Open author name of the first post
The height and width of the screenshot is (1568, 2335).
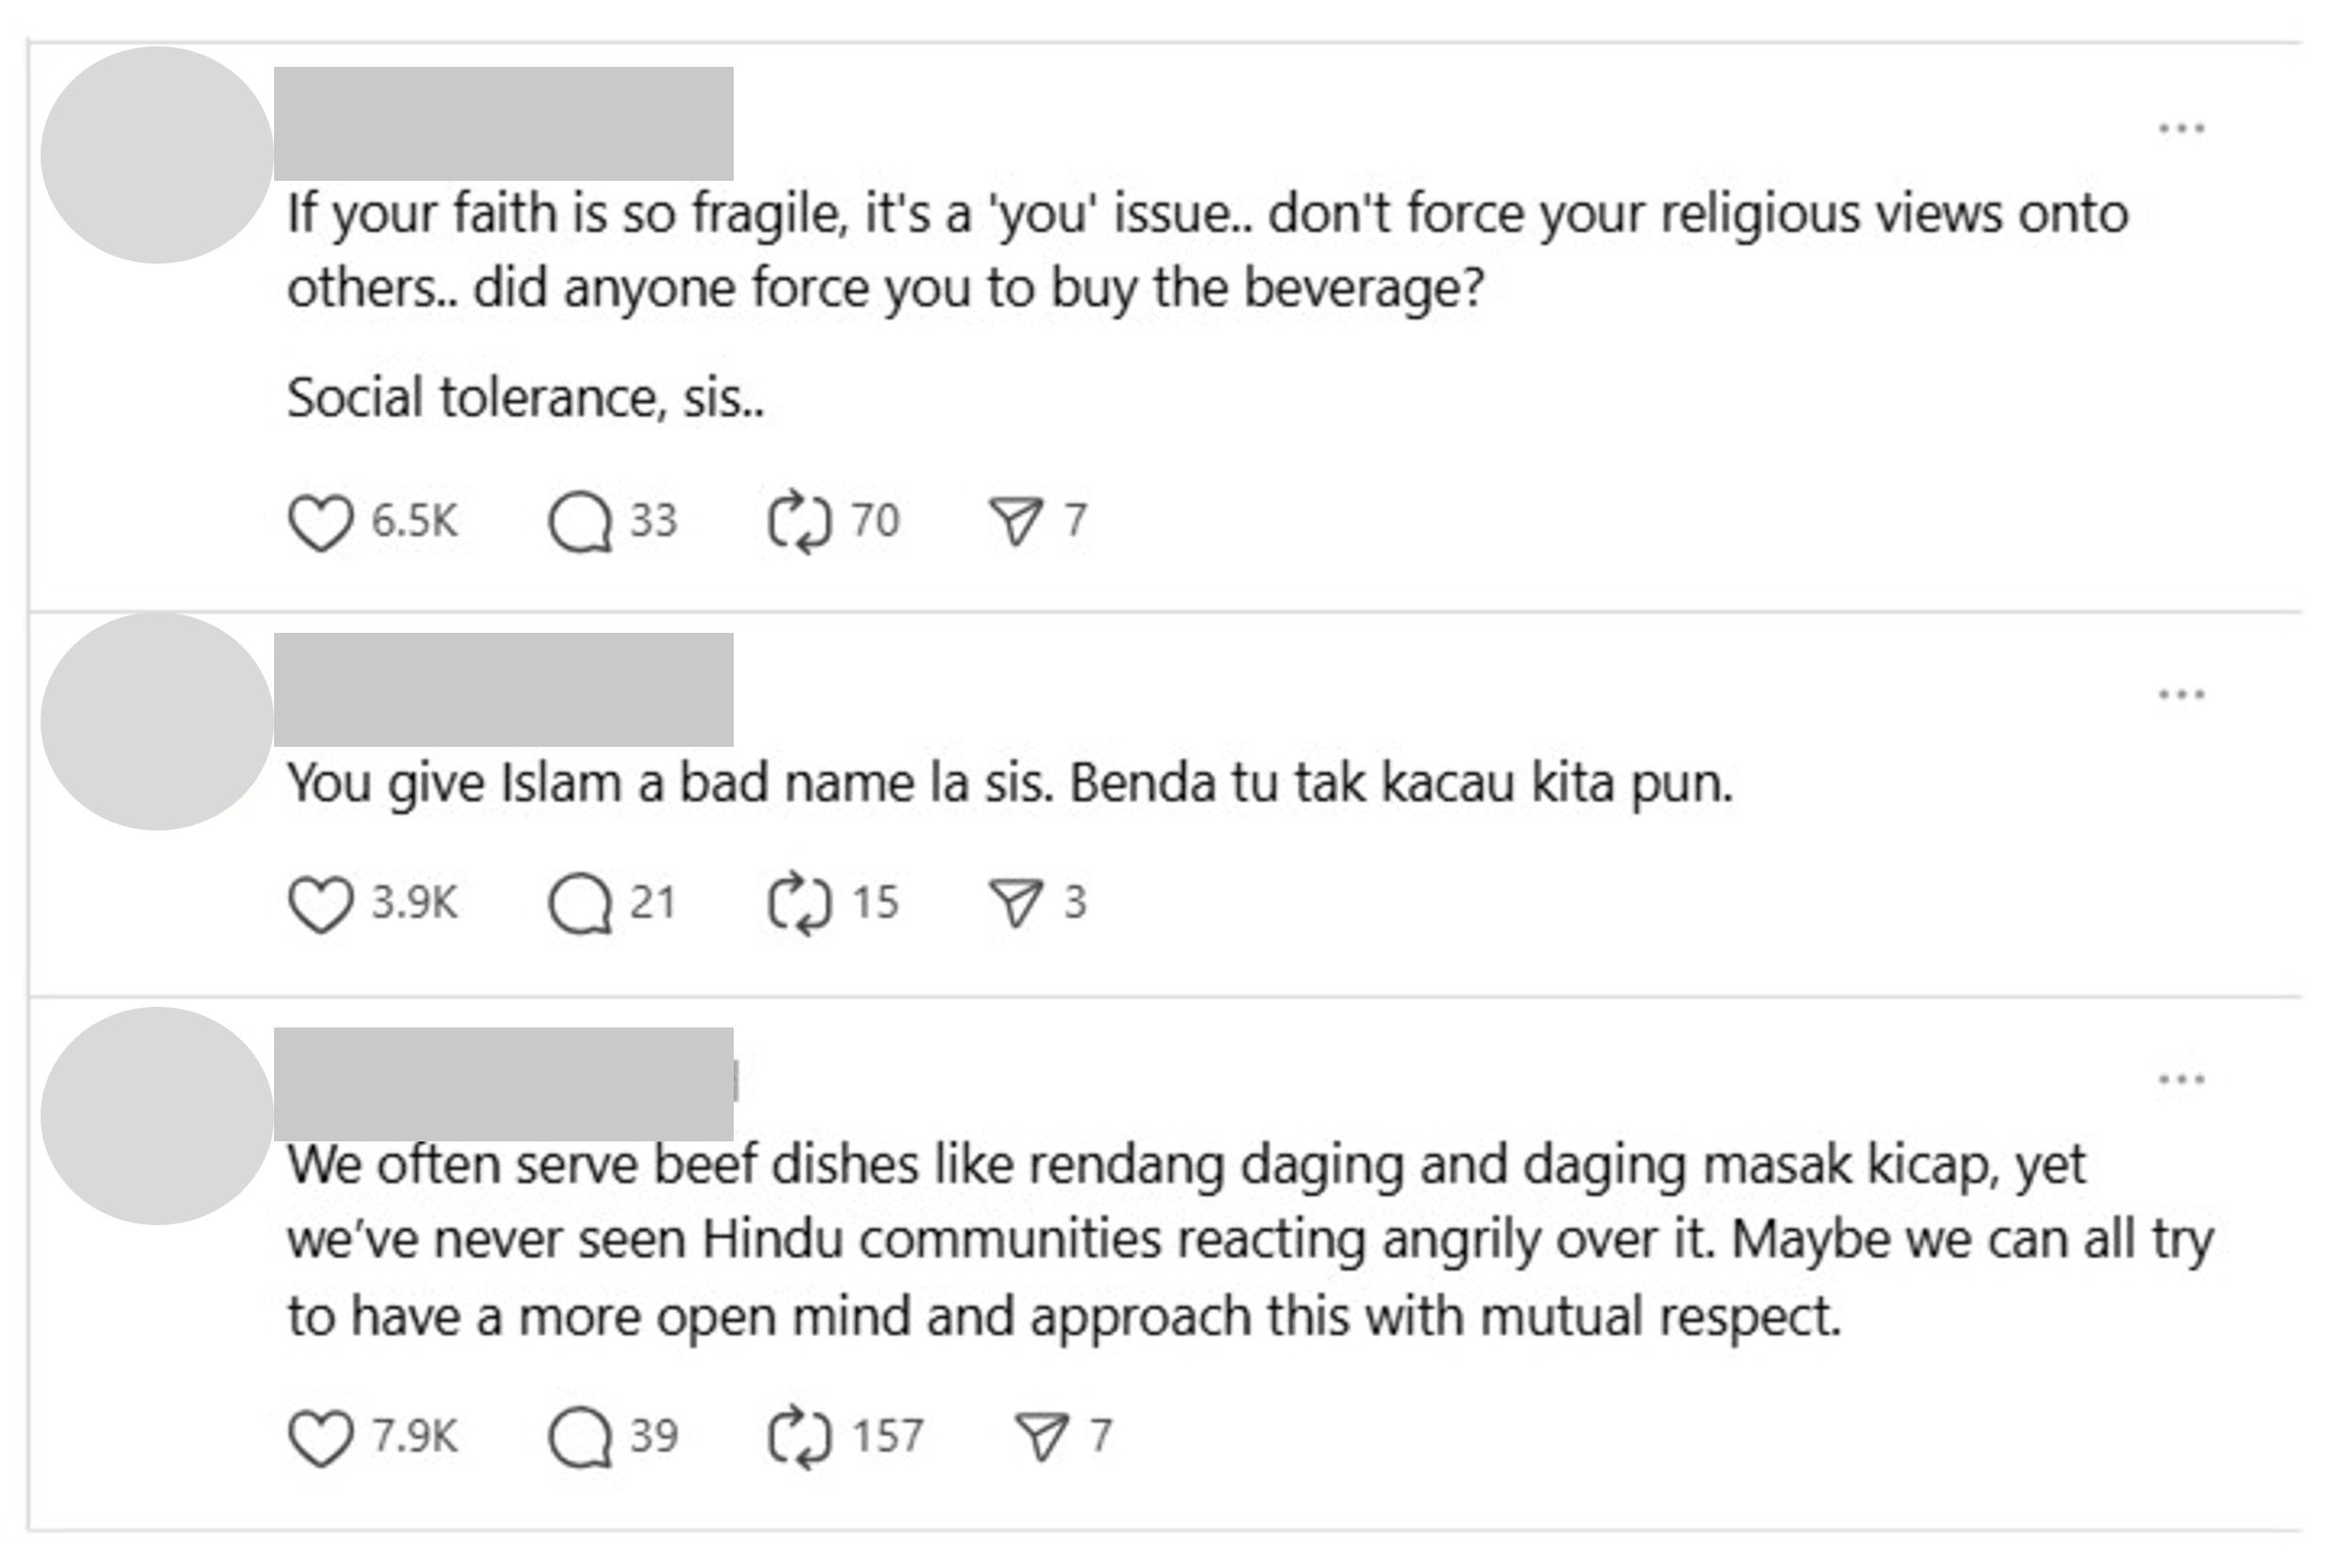pyautogui.click(x=503, y=123)
